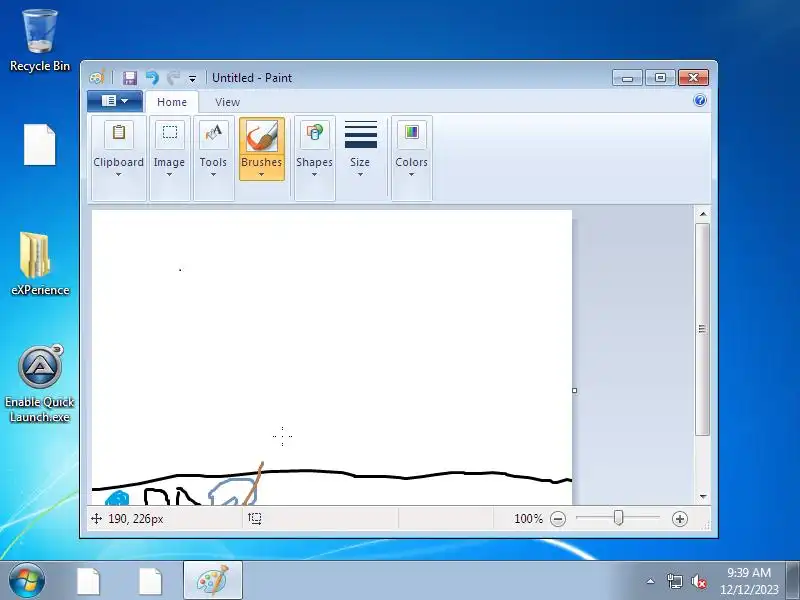Click the Redo arrow icon

click(x=173, y=78)
